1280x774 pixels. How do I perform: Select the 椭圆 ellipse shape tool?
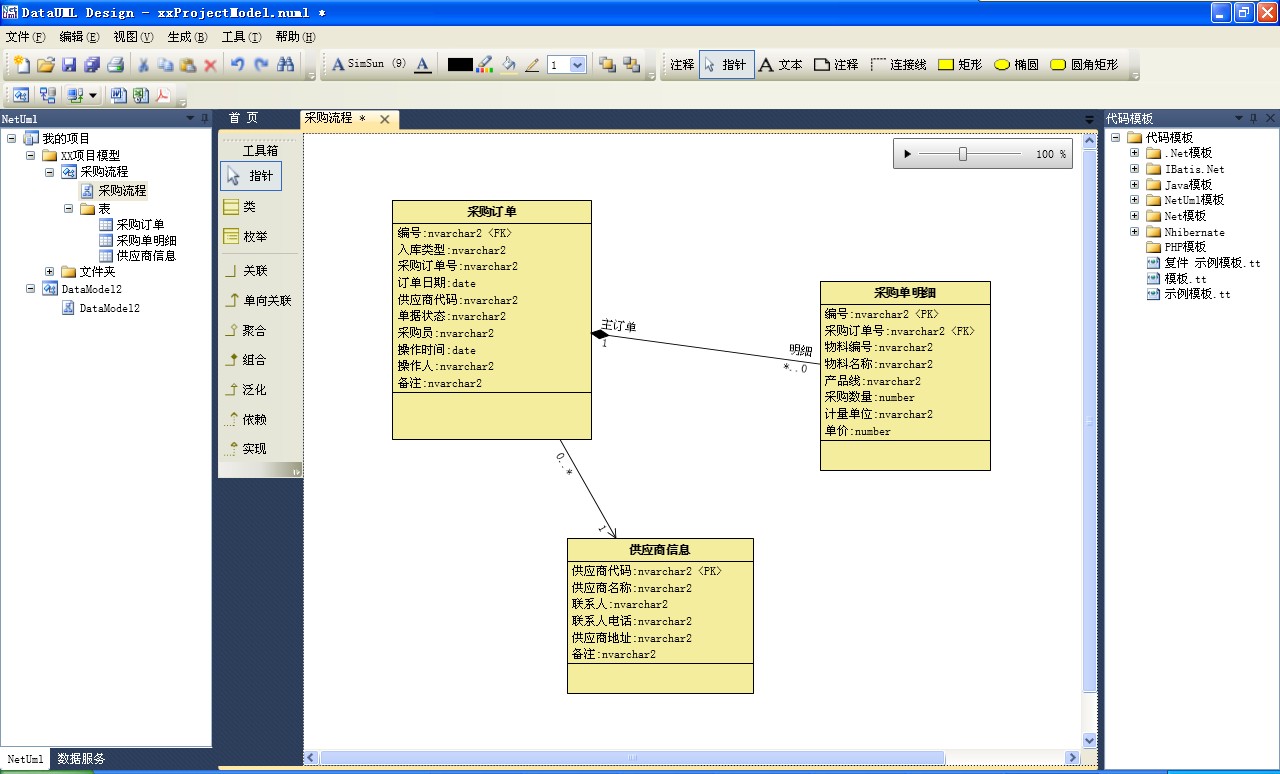pos(1016,64)
